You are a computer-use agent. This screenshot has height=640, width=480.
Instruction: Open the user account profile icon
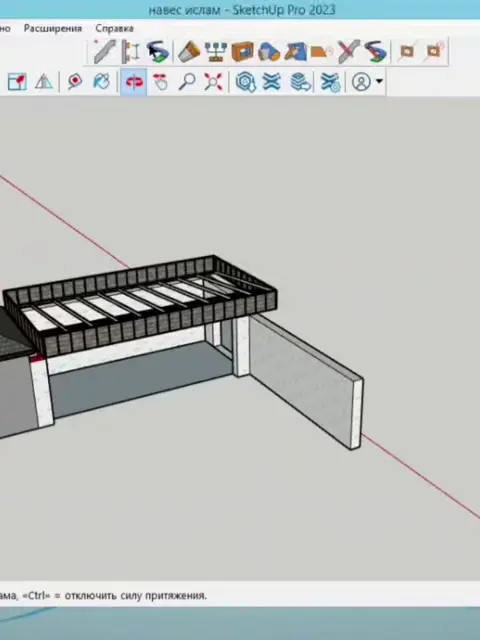(x=361, y=82)
